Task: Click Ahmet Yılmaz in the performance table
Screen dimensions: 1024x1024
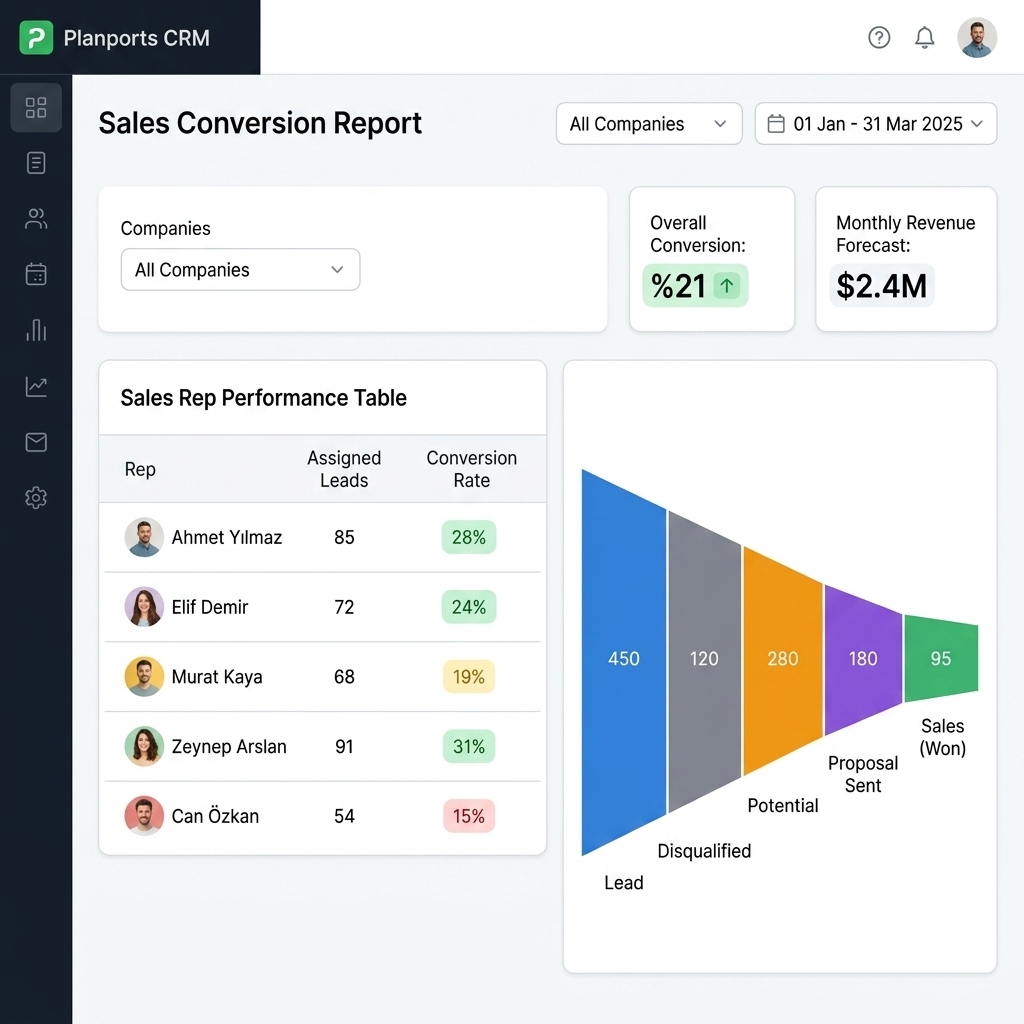Action: 231,537
